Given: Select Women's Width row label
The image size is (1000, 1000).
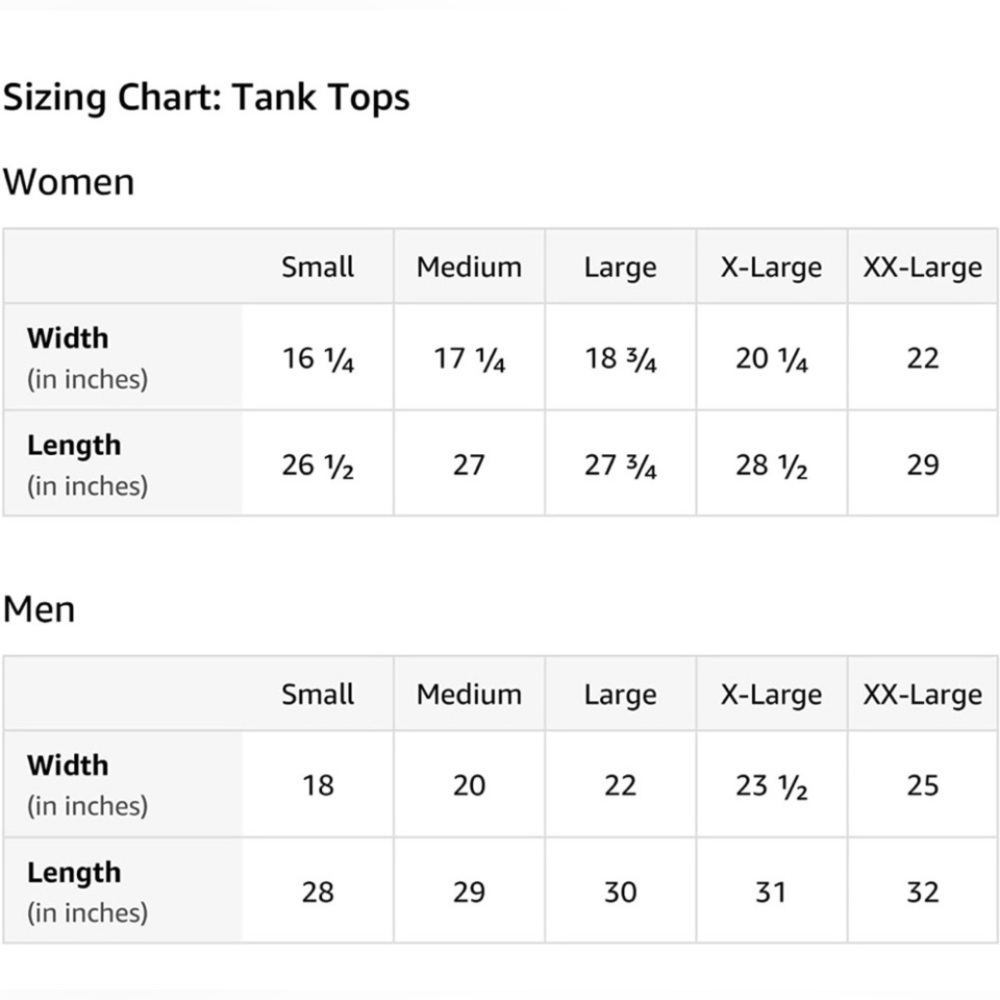Looking at the screenshot, I should click(x=87, y=358).
